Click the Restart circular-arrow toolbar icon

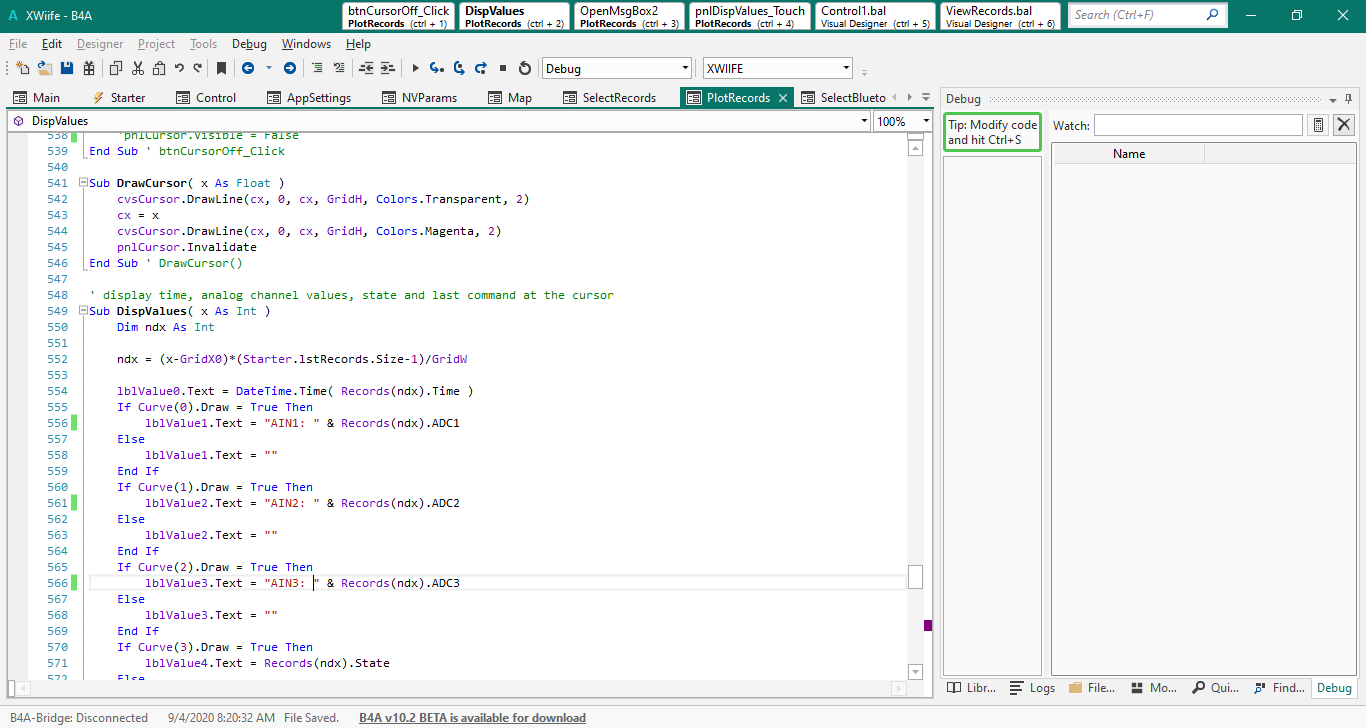point(525,69)
